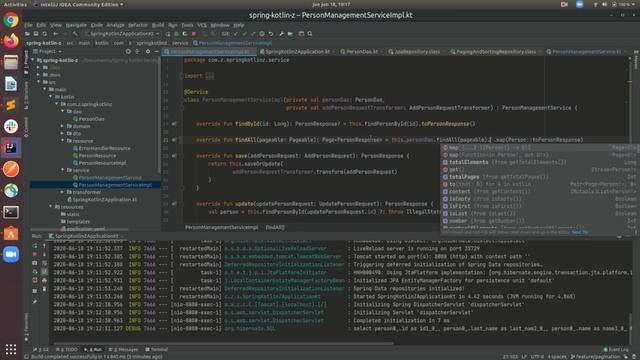Collapse the resource package
The image size is (640, 360).
point(62,141)
